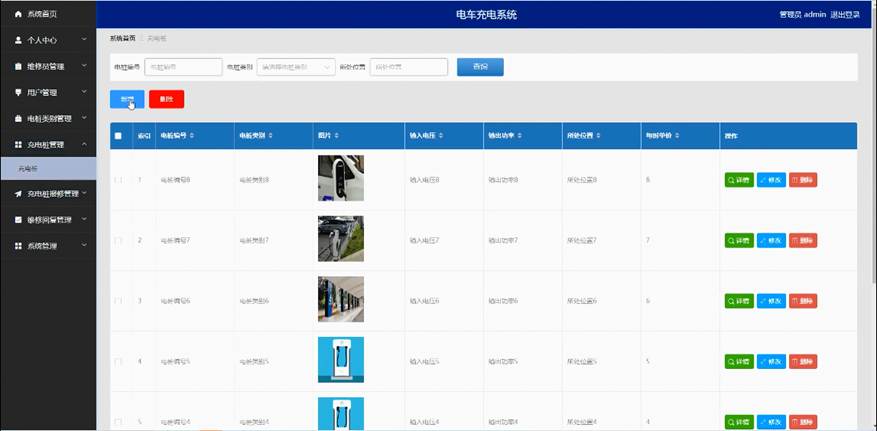Expand the 个人中心 sidebar menu arrow

[84, 40]
